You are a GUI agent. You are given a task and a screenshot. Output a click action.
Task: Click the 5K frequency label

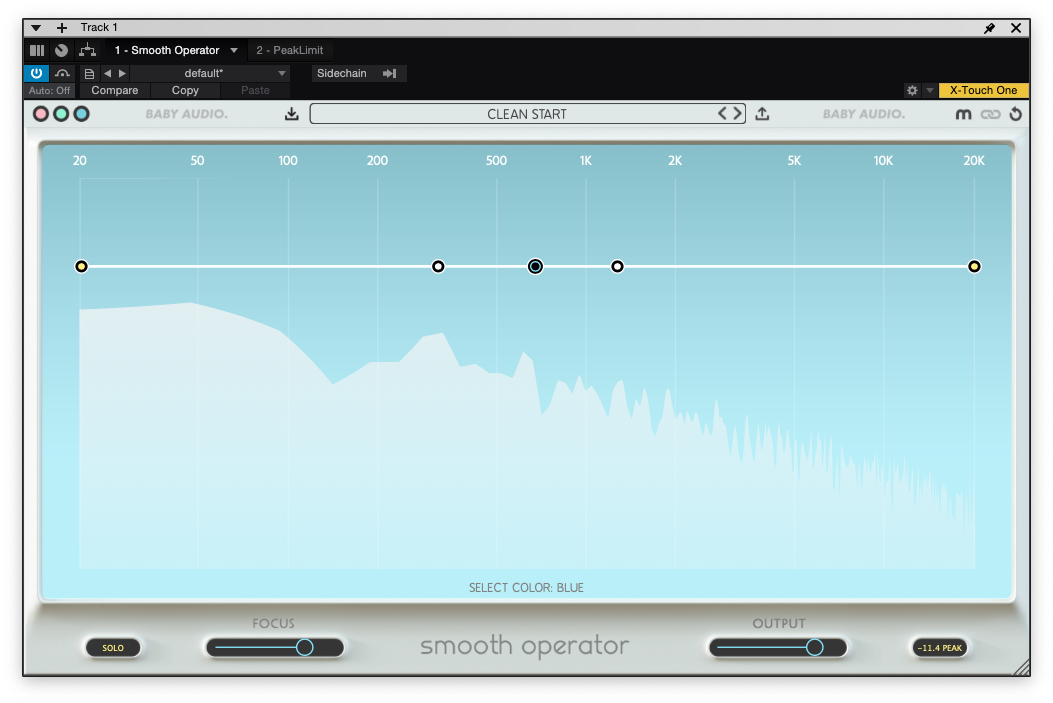click(794, 160)
